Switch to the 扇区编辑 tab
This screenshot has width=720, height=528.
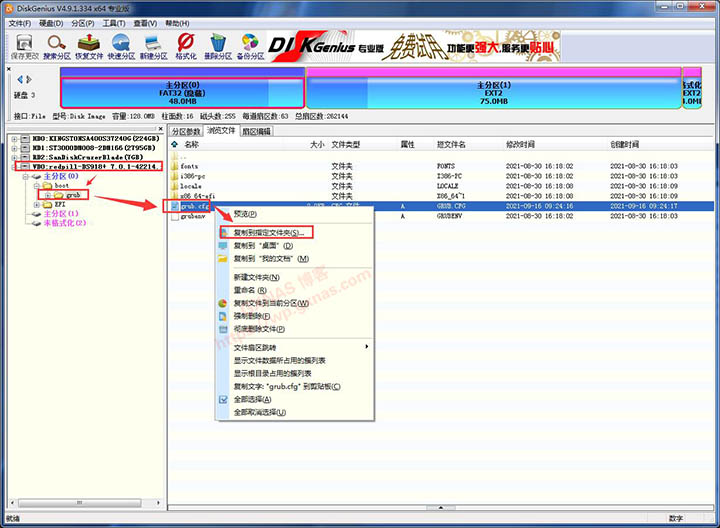258,131
